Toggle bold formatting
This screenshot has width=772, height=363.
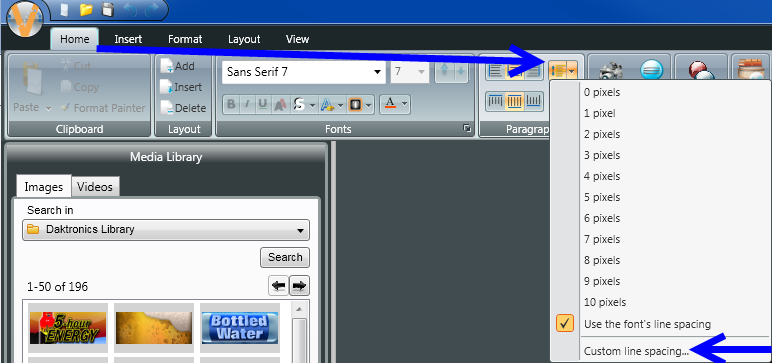coord(231,104)
